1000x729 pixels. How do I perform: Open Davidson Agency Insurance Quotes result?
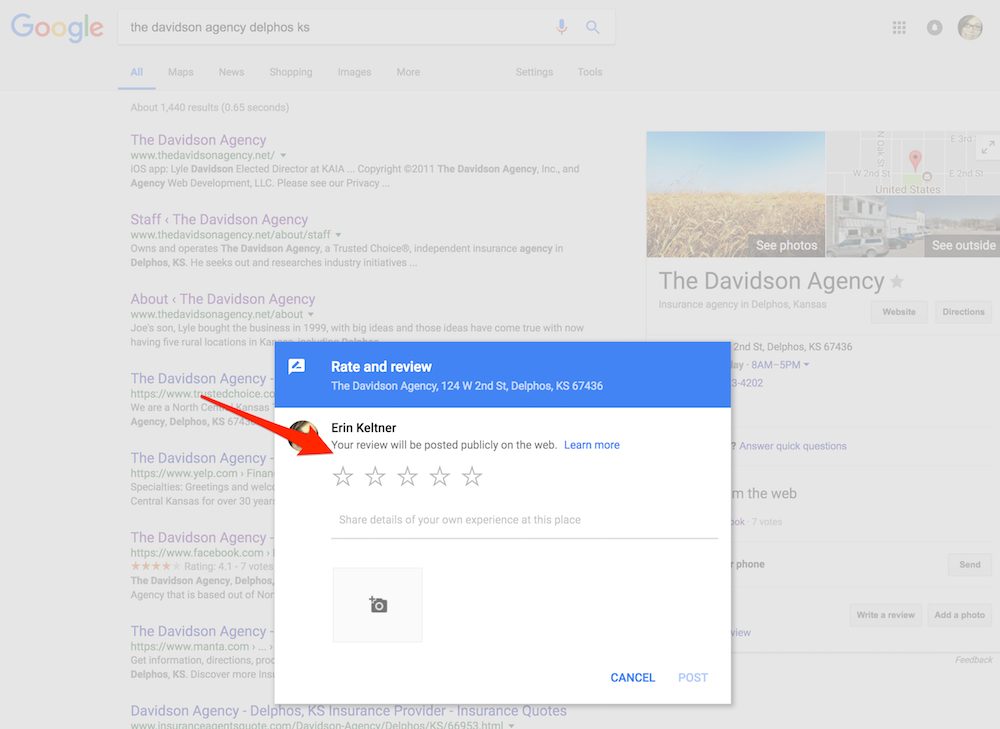click(x=348, y=711)
